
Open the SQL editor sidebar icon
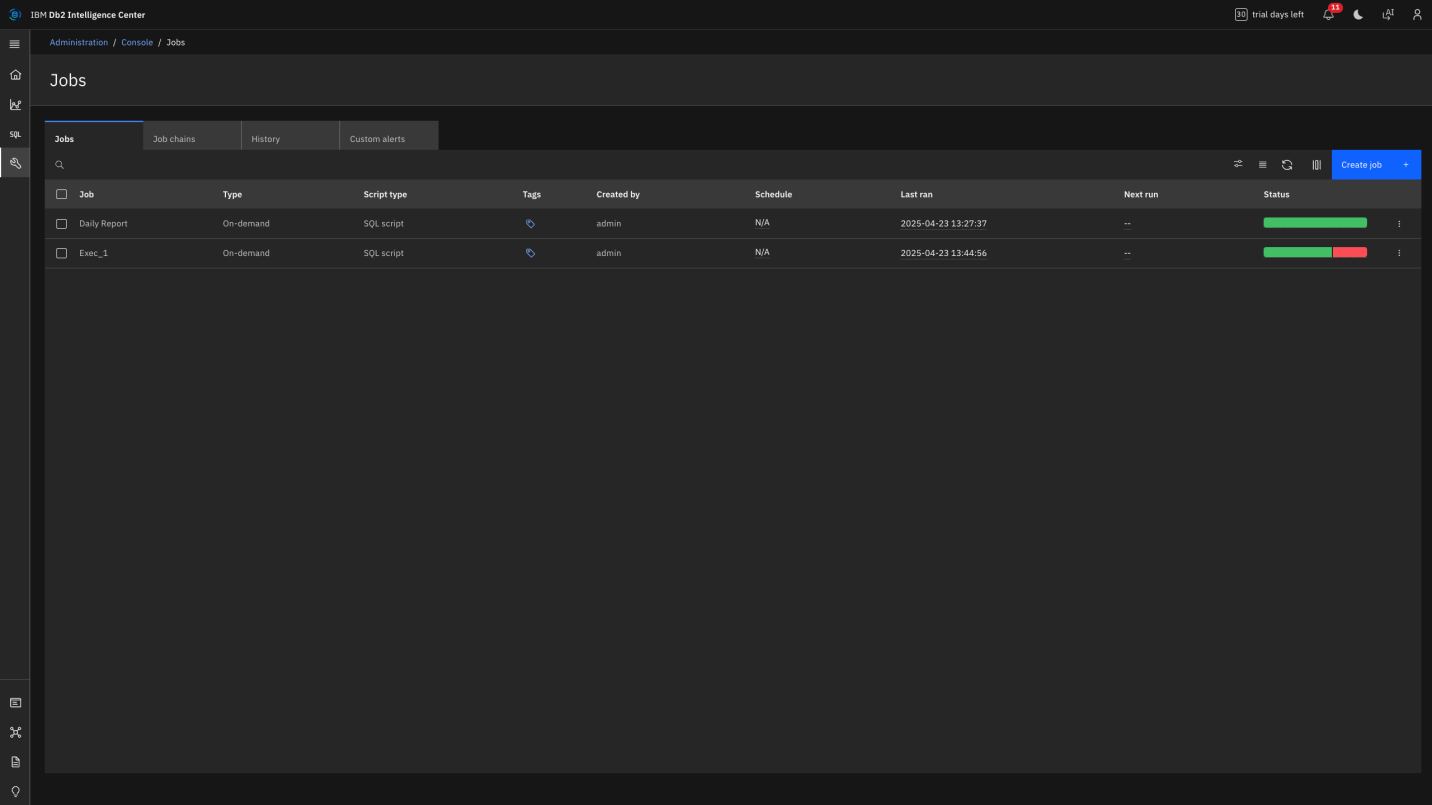point(15,134)
